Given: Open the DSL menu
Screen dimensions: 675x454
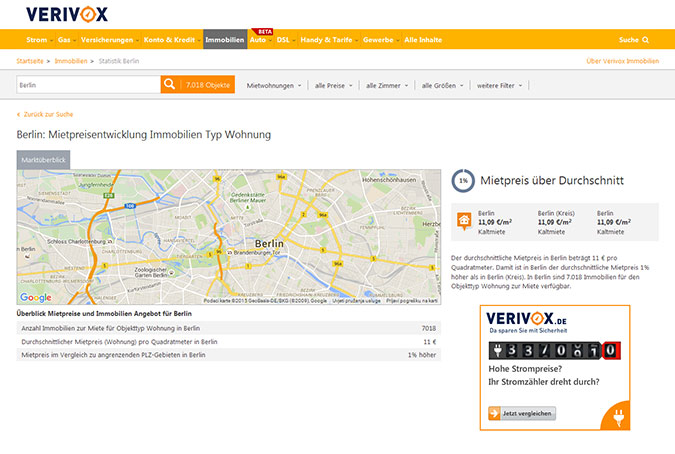Looking at the screenshot, I should 285,40.
